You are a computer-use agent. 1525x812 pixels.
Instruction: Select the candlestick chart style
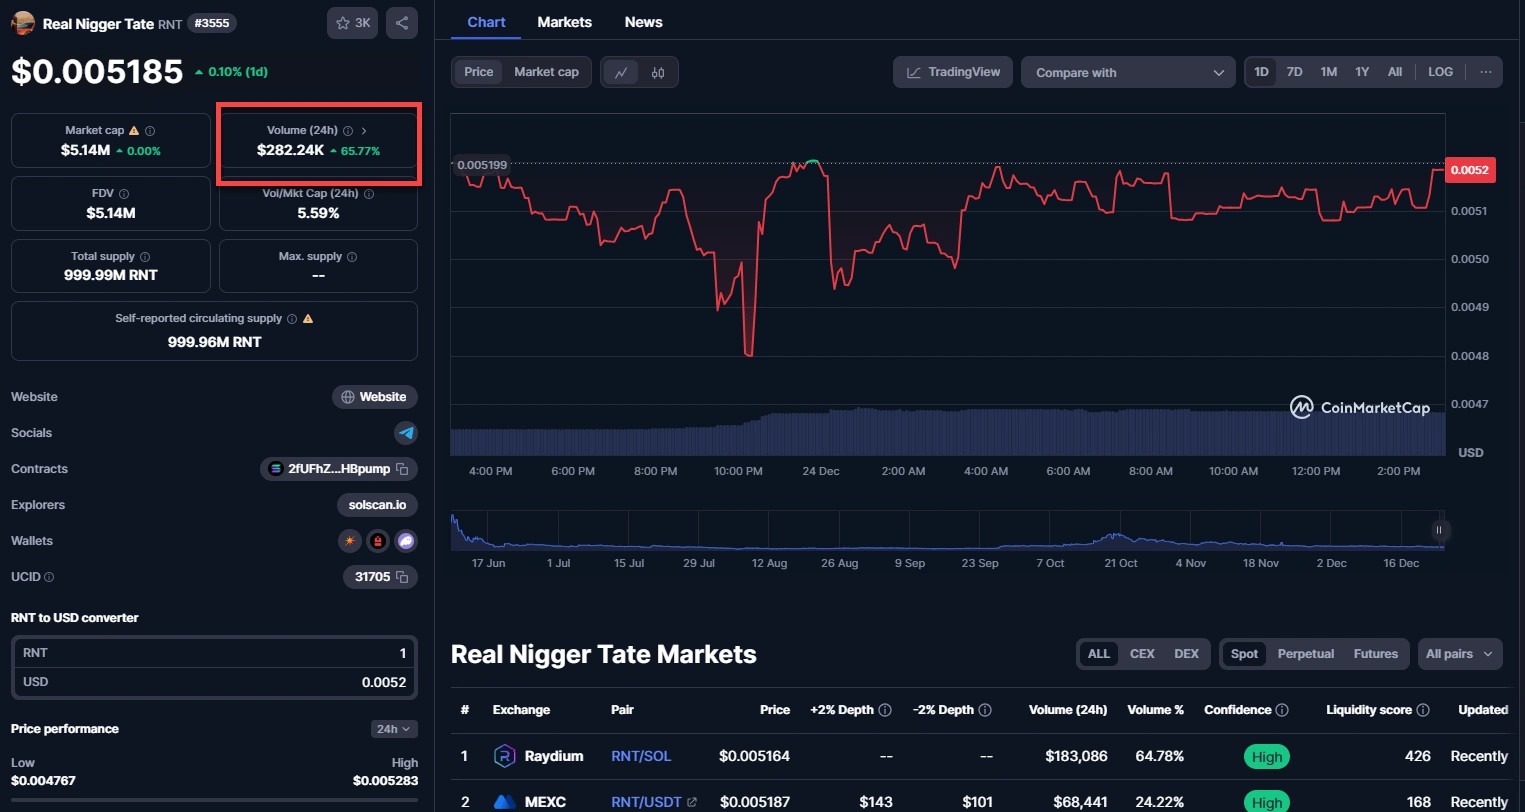coord(658,73)
